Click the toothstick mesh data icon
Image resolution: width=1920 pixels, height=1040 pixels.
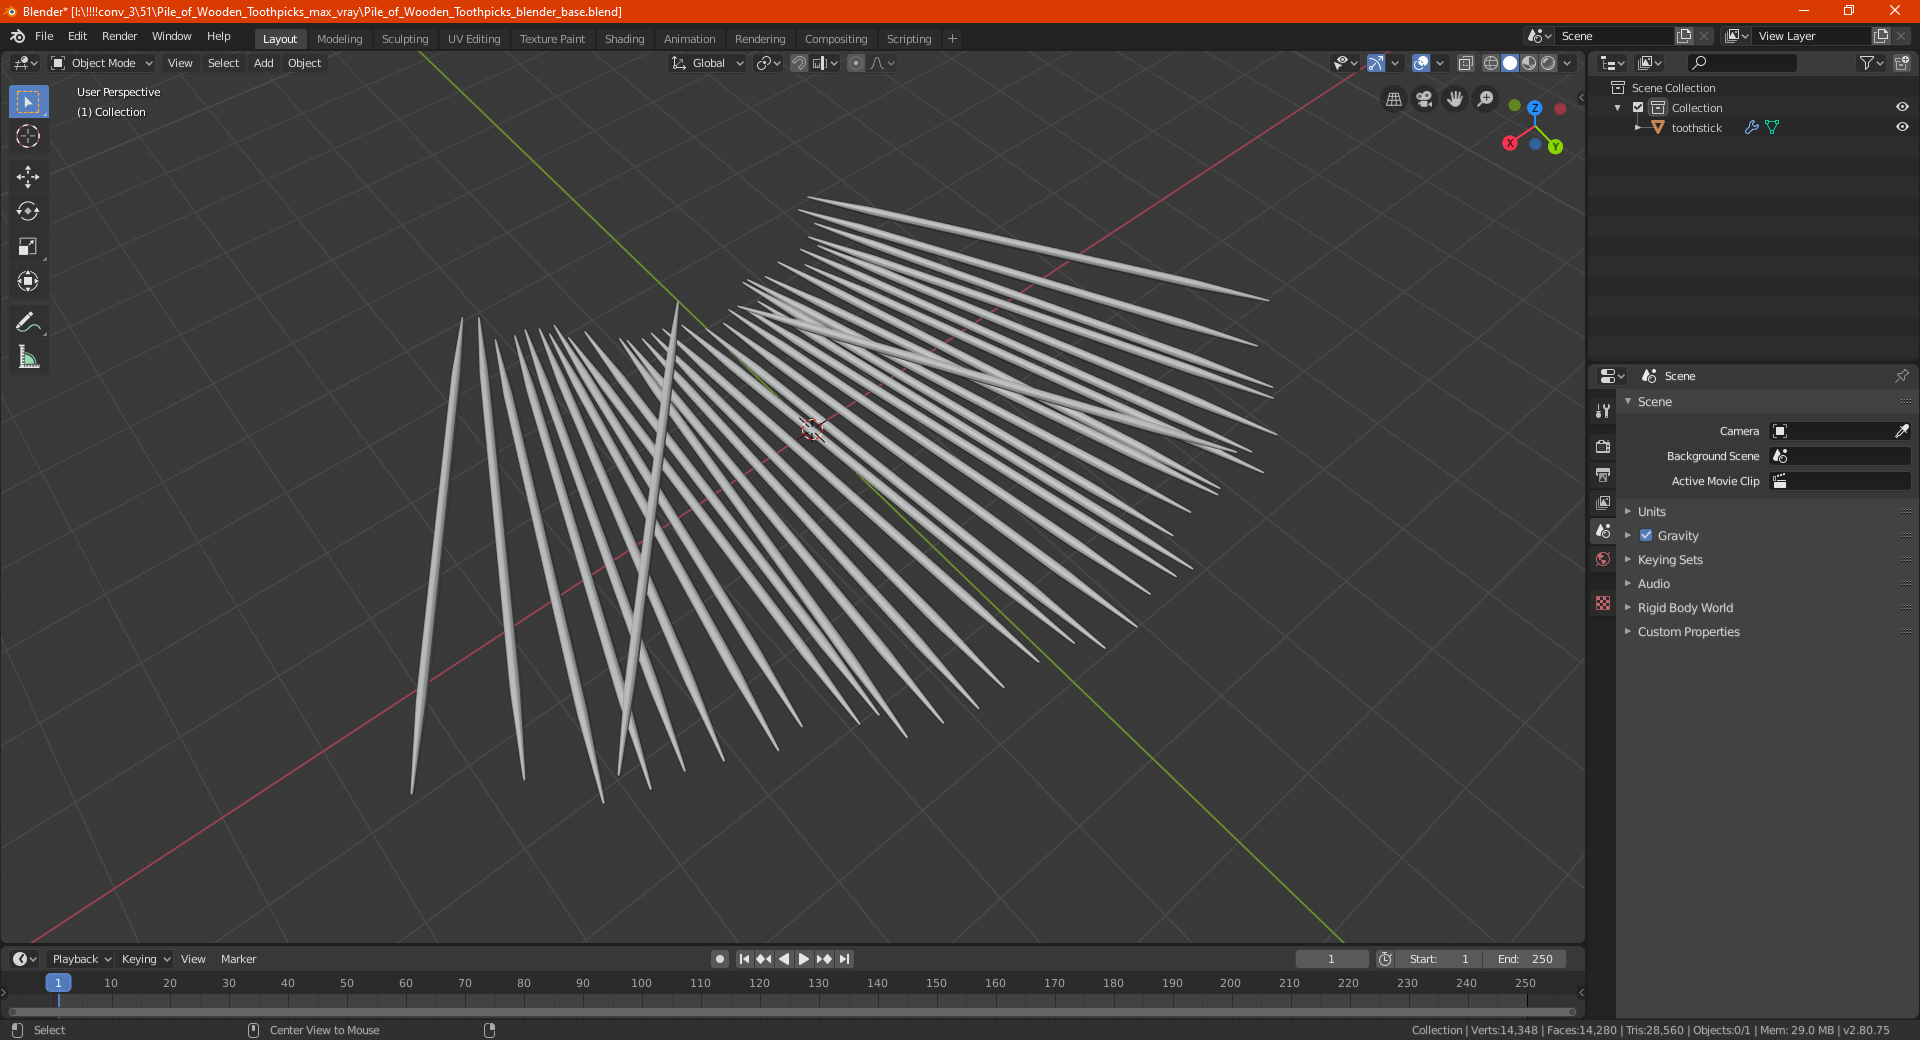1772,127
